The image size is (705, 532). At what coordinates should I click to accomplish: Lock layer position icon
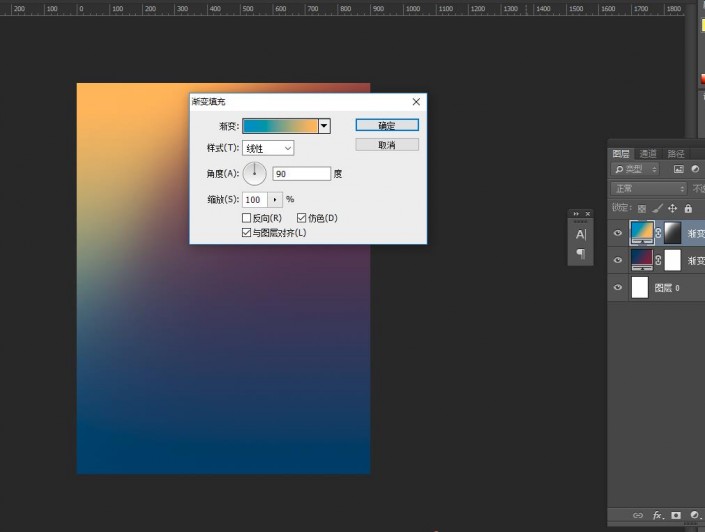tap(672, 208)
